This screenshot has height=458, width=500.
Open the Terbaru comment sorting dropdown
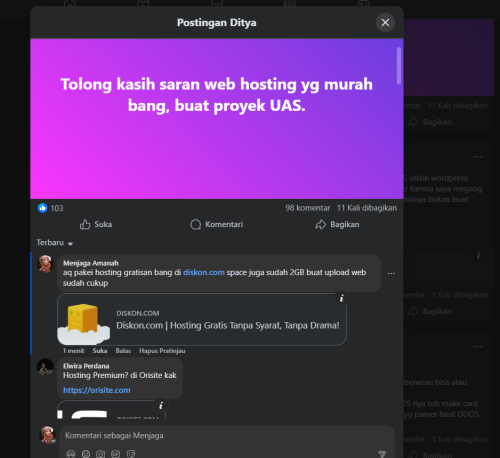click(x=55, y=243)
